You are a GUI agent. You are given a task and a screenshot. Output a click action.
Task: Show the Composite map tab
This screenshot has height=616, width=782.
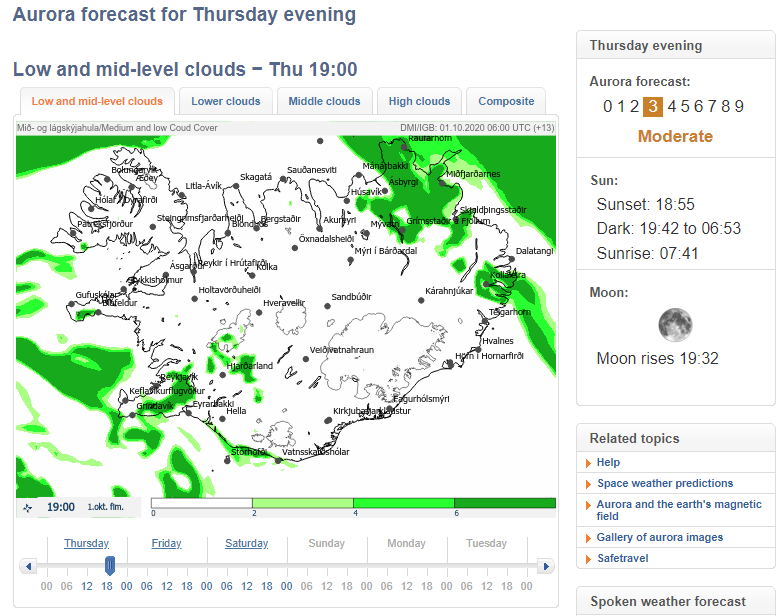(506, 101)
